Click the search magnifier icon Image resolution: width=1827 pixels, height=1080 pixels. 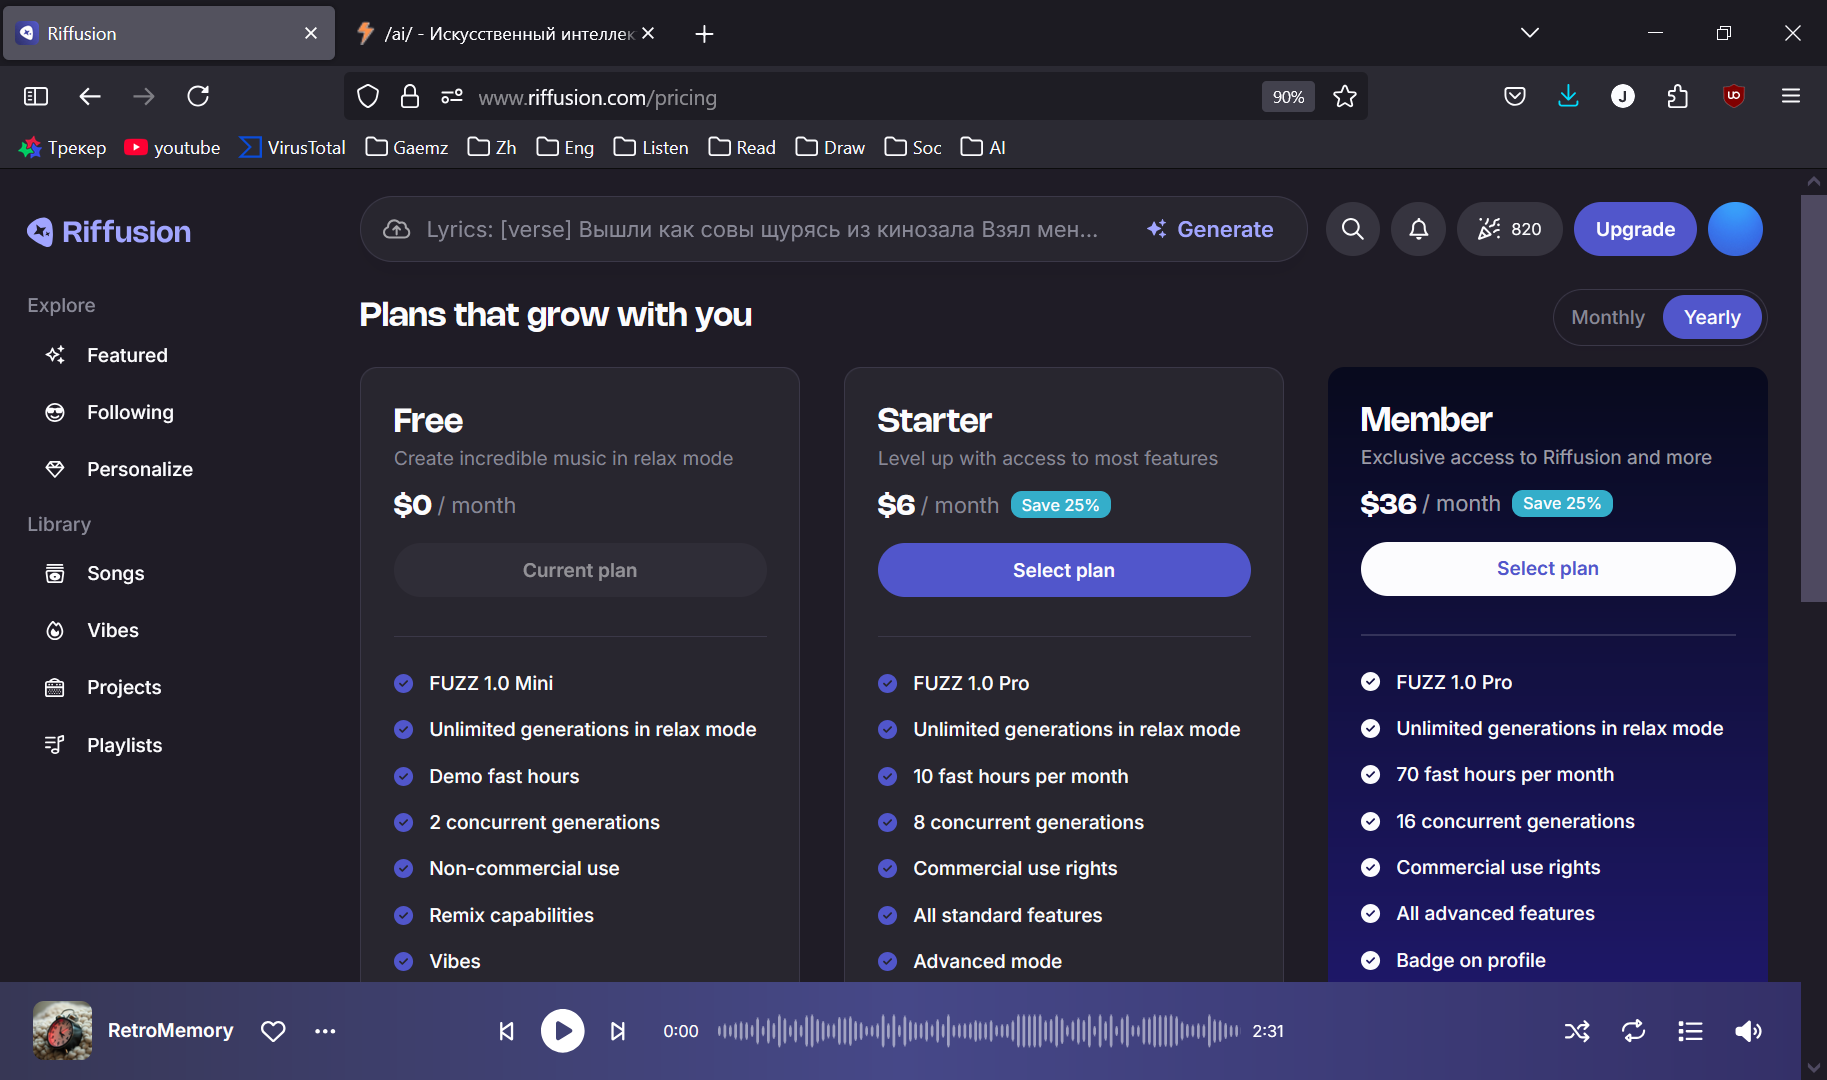[x=1352, y=229]
